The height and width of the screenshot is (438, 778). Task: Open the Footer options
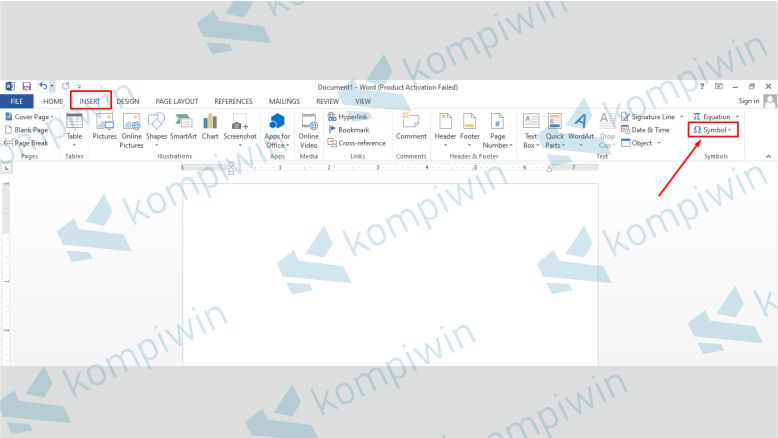[x=469, y=130]
